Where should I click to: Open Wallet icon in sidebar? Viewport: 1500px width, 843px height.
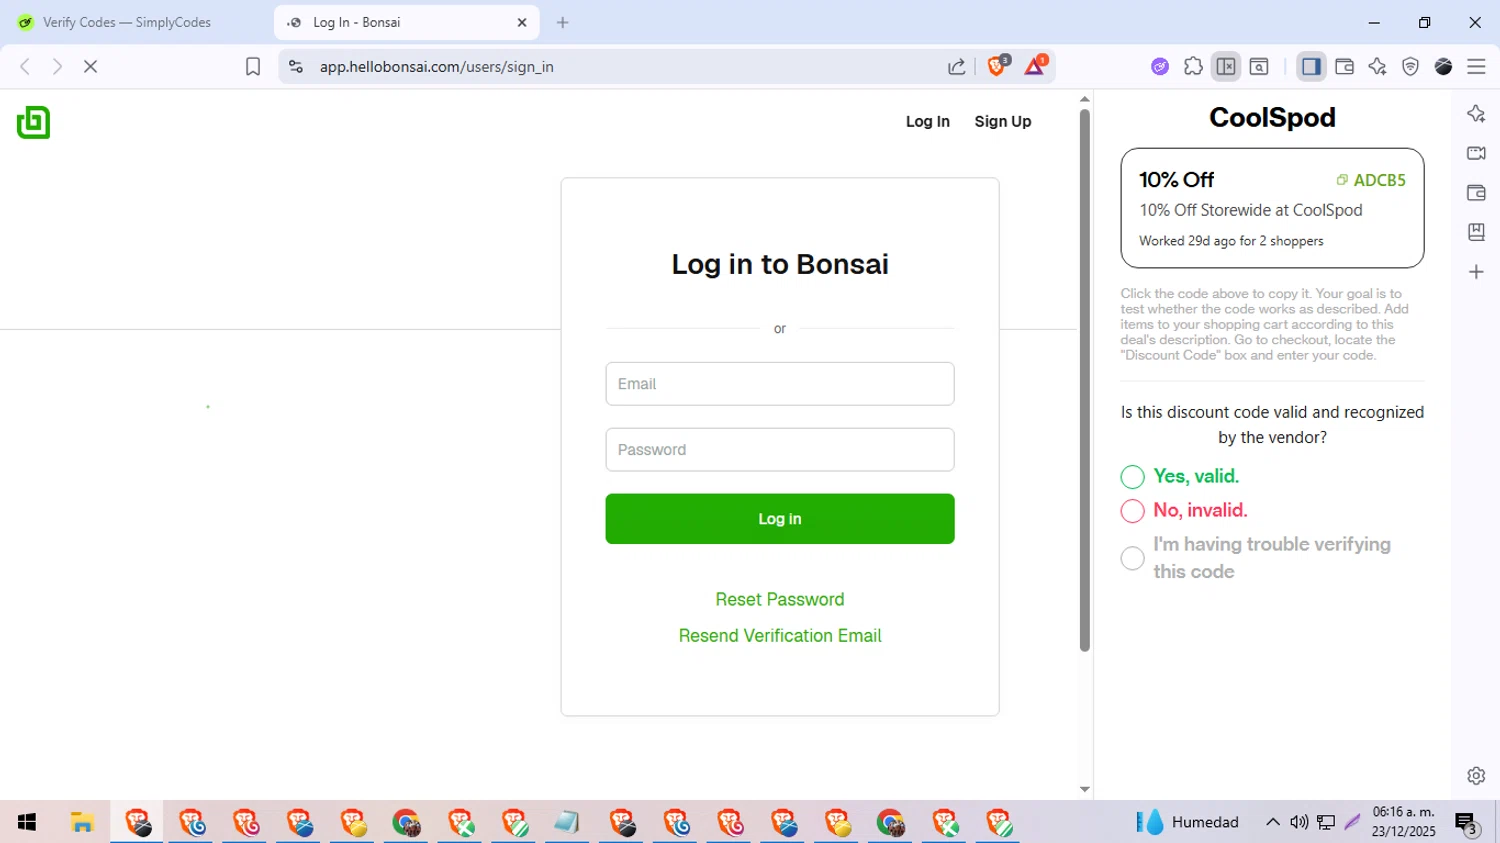[1476, 193]
